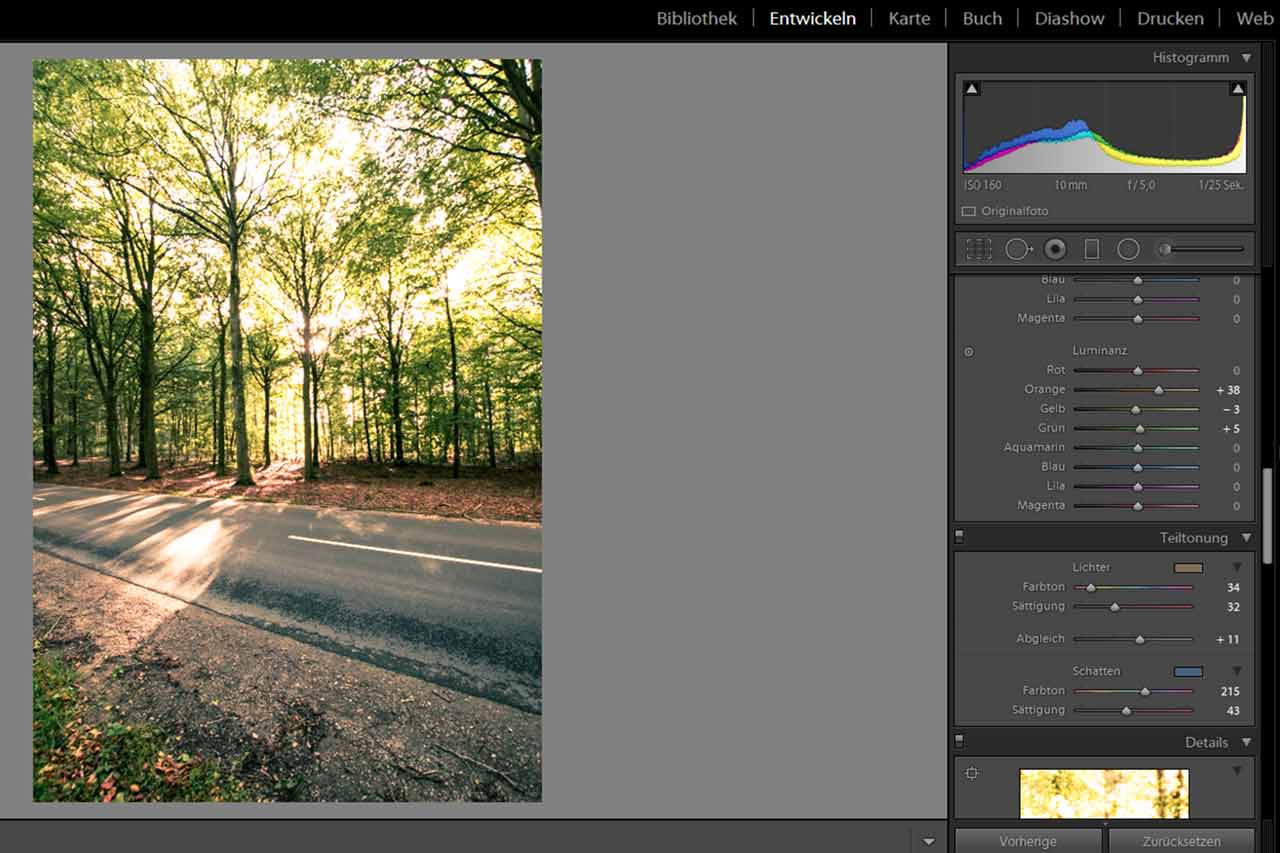Open the Karte module

909,19
